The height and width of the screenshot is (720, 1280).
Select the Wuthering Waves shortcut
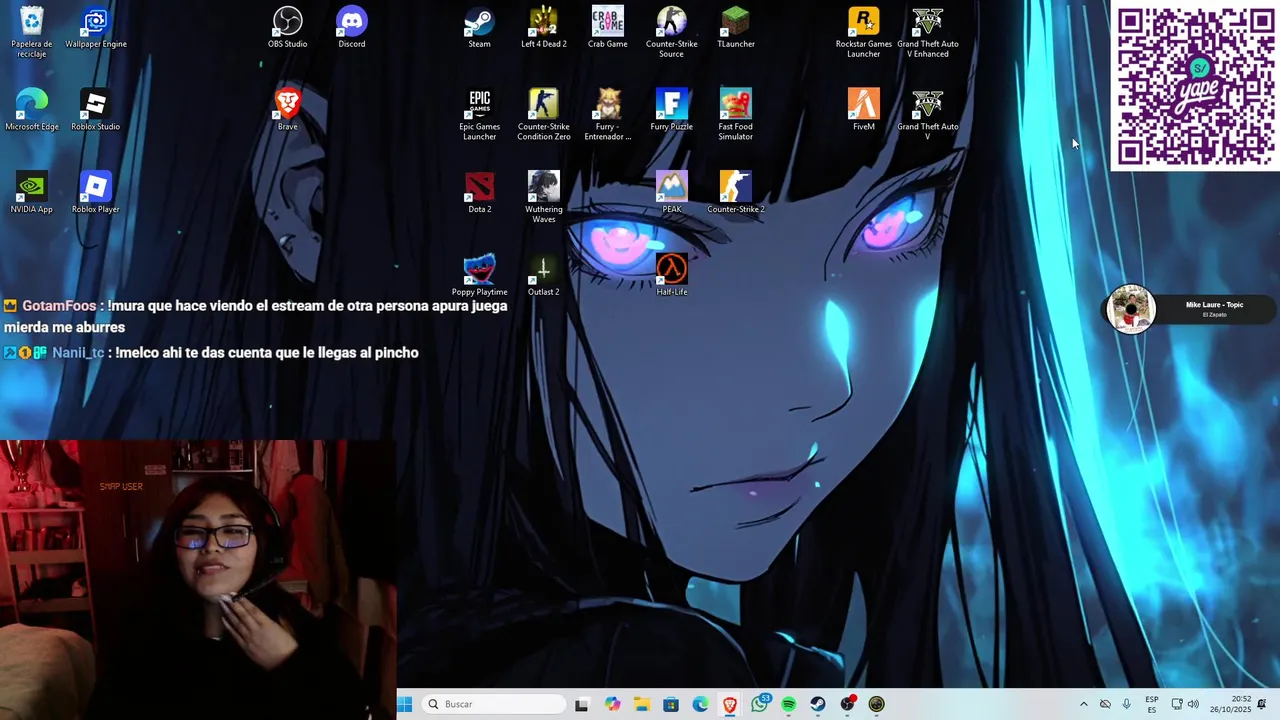click(544, 198)
